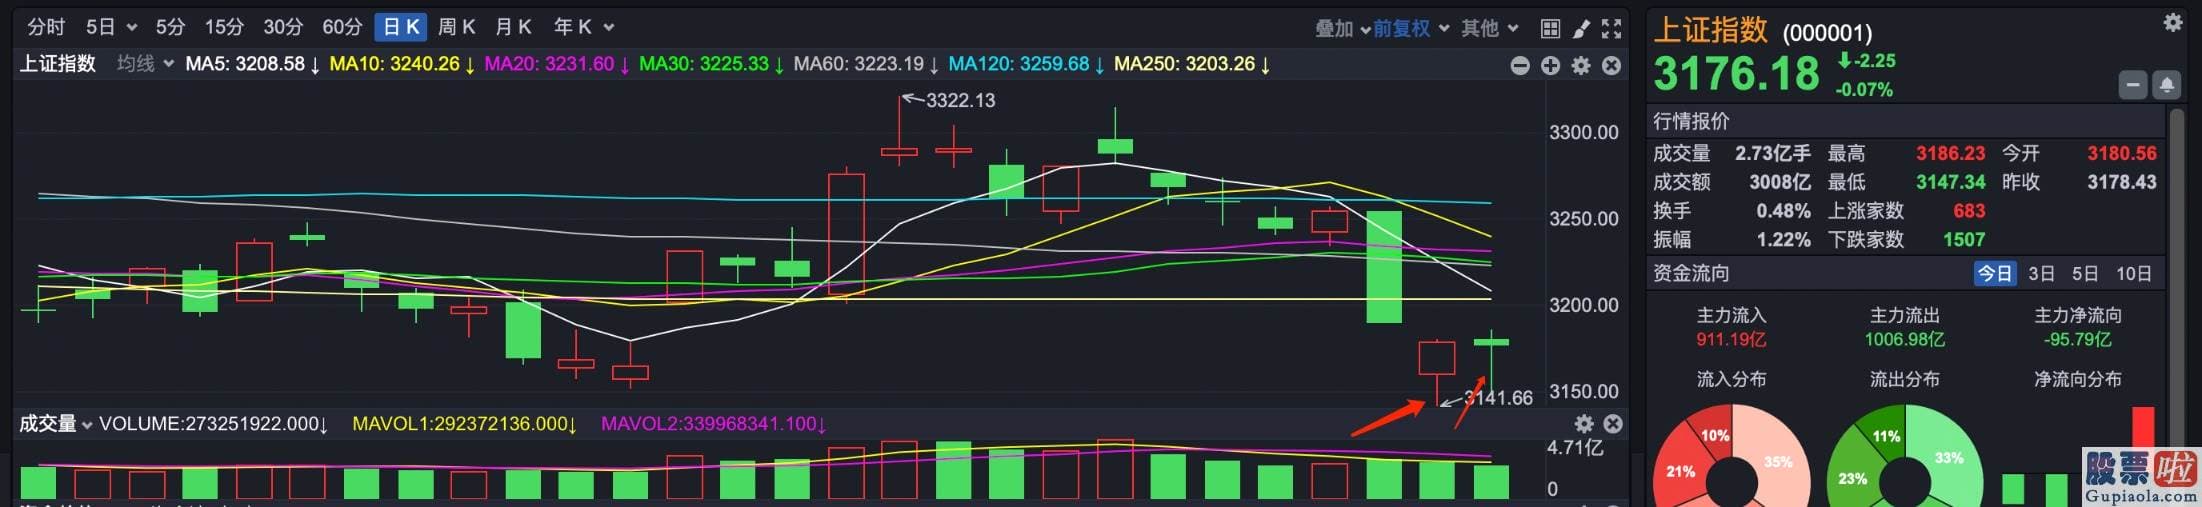Image resolution: width=2202 pixels, height=507 pixels.
Task: Click the 昨收 value 3178.43
Action: tap(2122, 182)
